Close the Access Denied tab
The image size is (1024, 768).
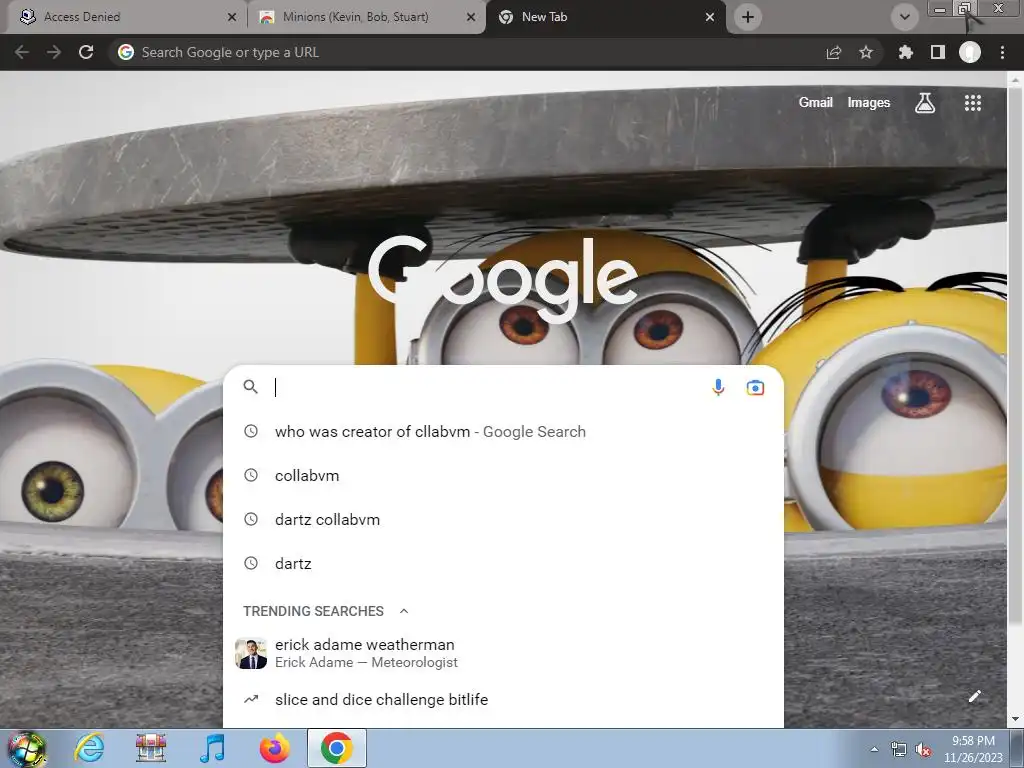click(231, 17)
